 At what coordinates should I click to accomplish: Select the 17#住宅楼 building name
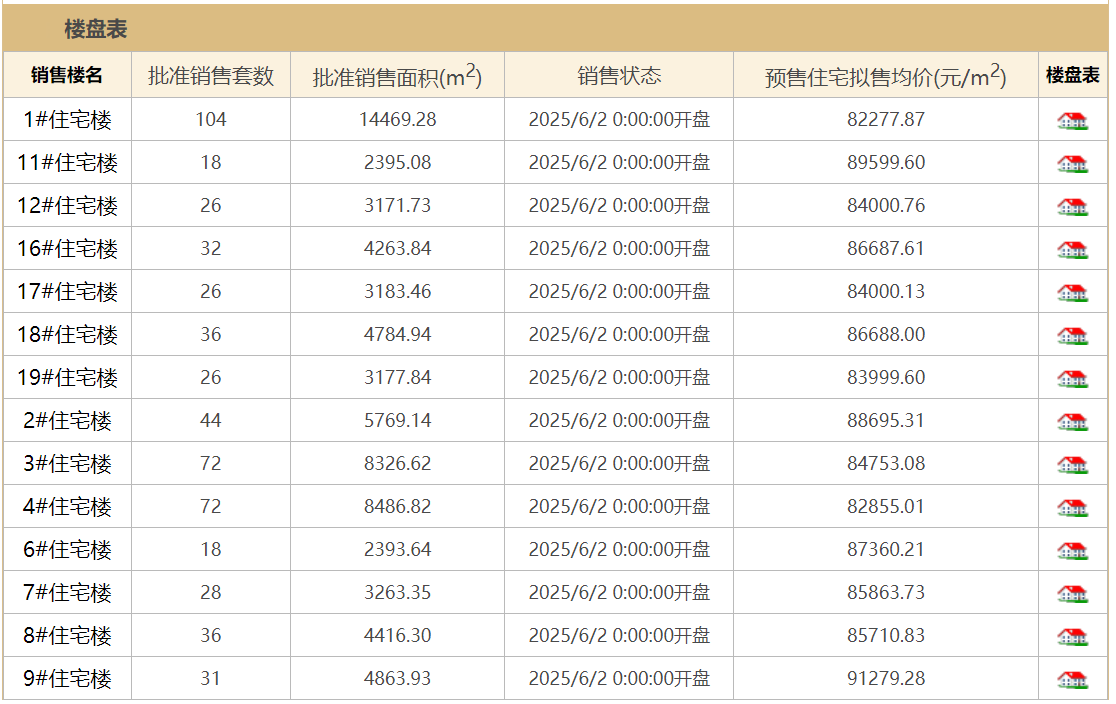tap(67, 291)
